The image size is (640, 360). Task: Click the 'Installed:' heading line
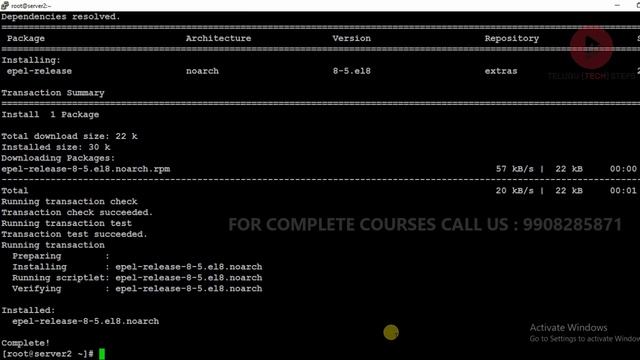28,311
